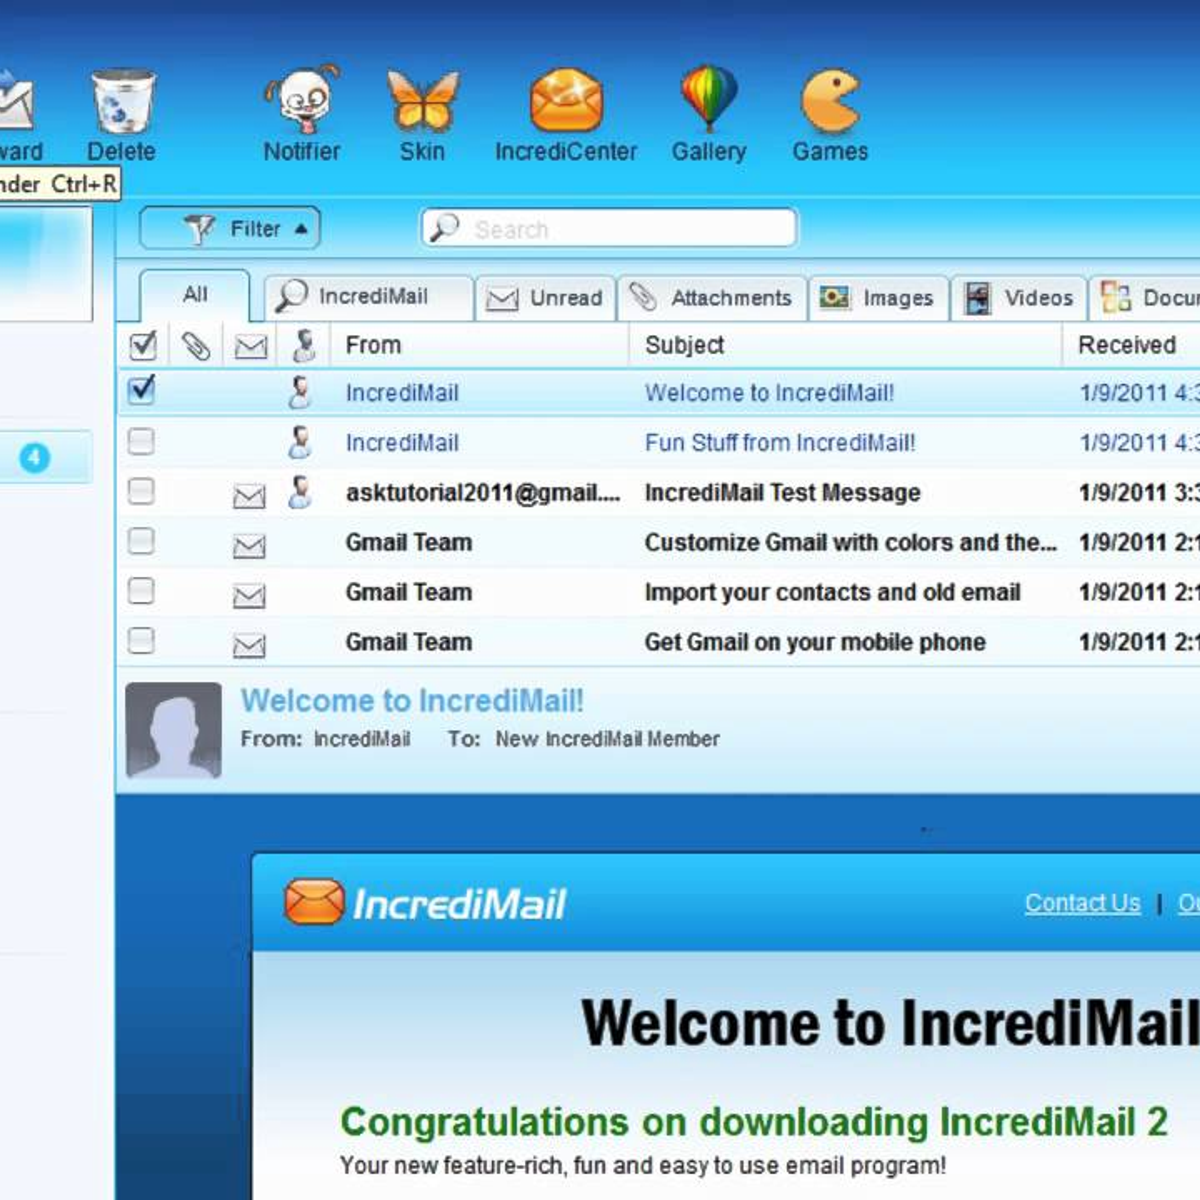Open the Skin butterfly icon
This screenshot has height=1200, width=1200.
422,101
